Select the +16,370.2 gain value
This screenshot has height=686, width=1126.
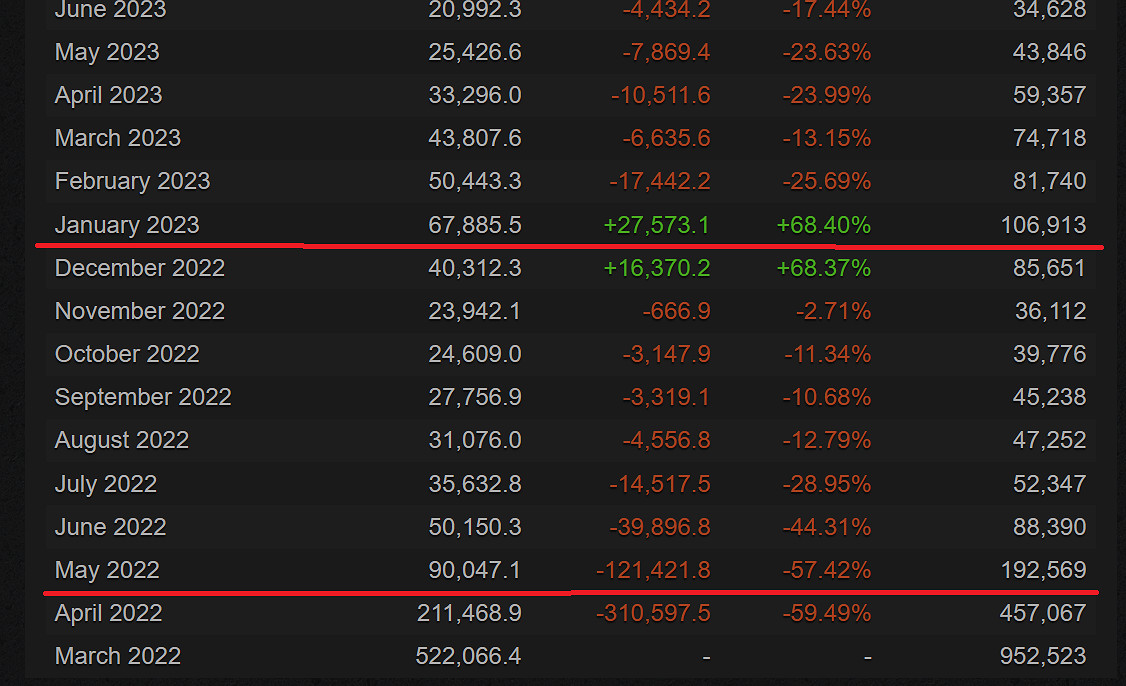pos(656,268)
